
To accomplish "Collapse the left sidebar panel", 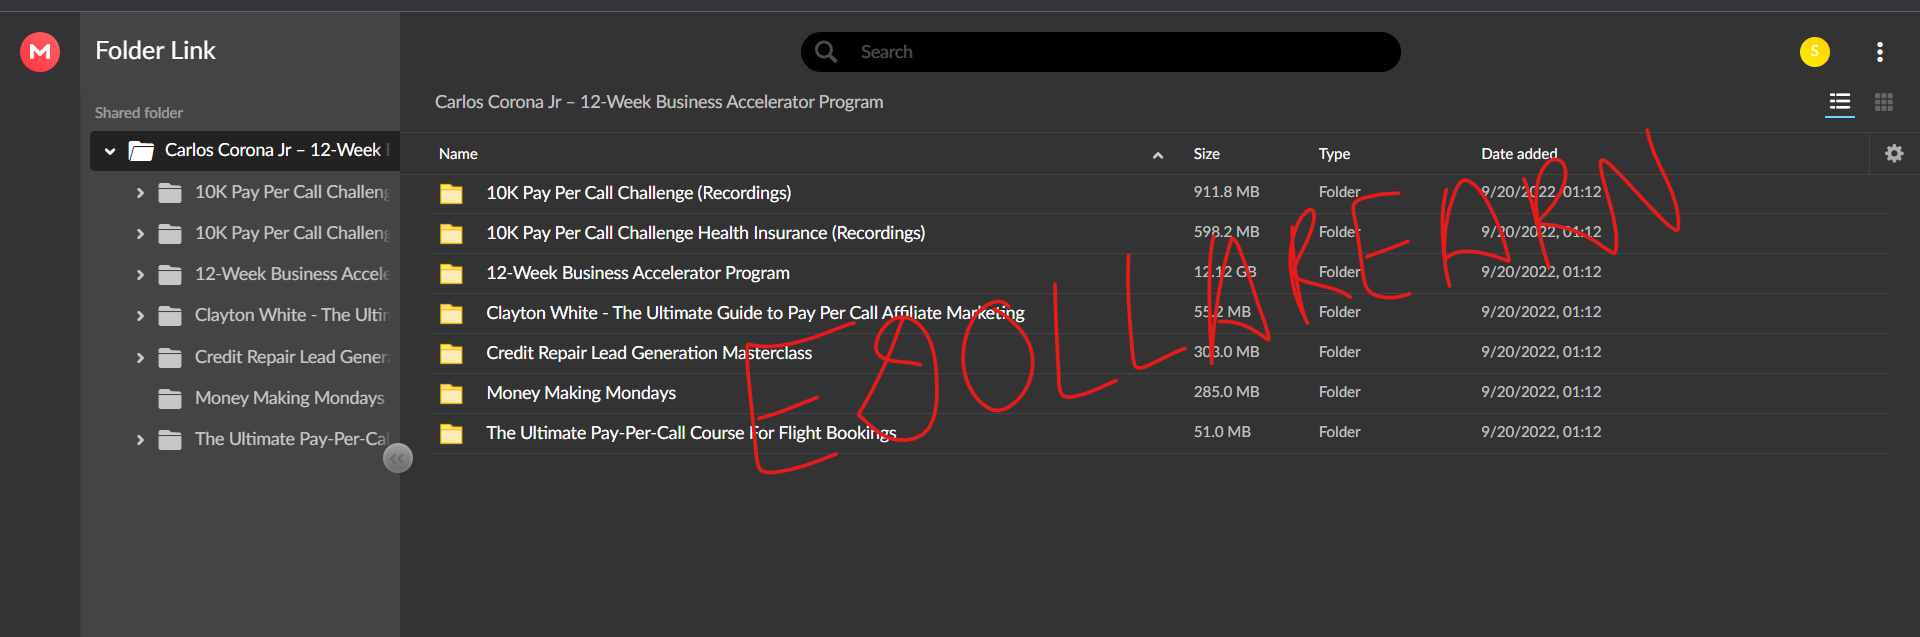I will click(398, 458).
